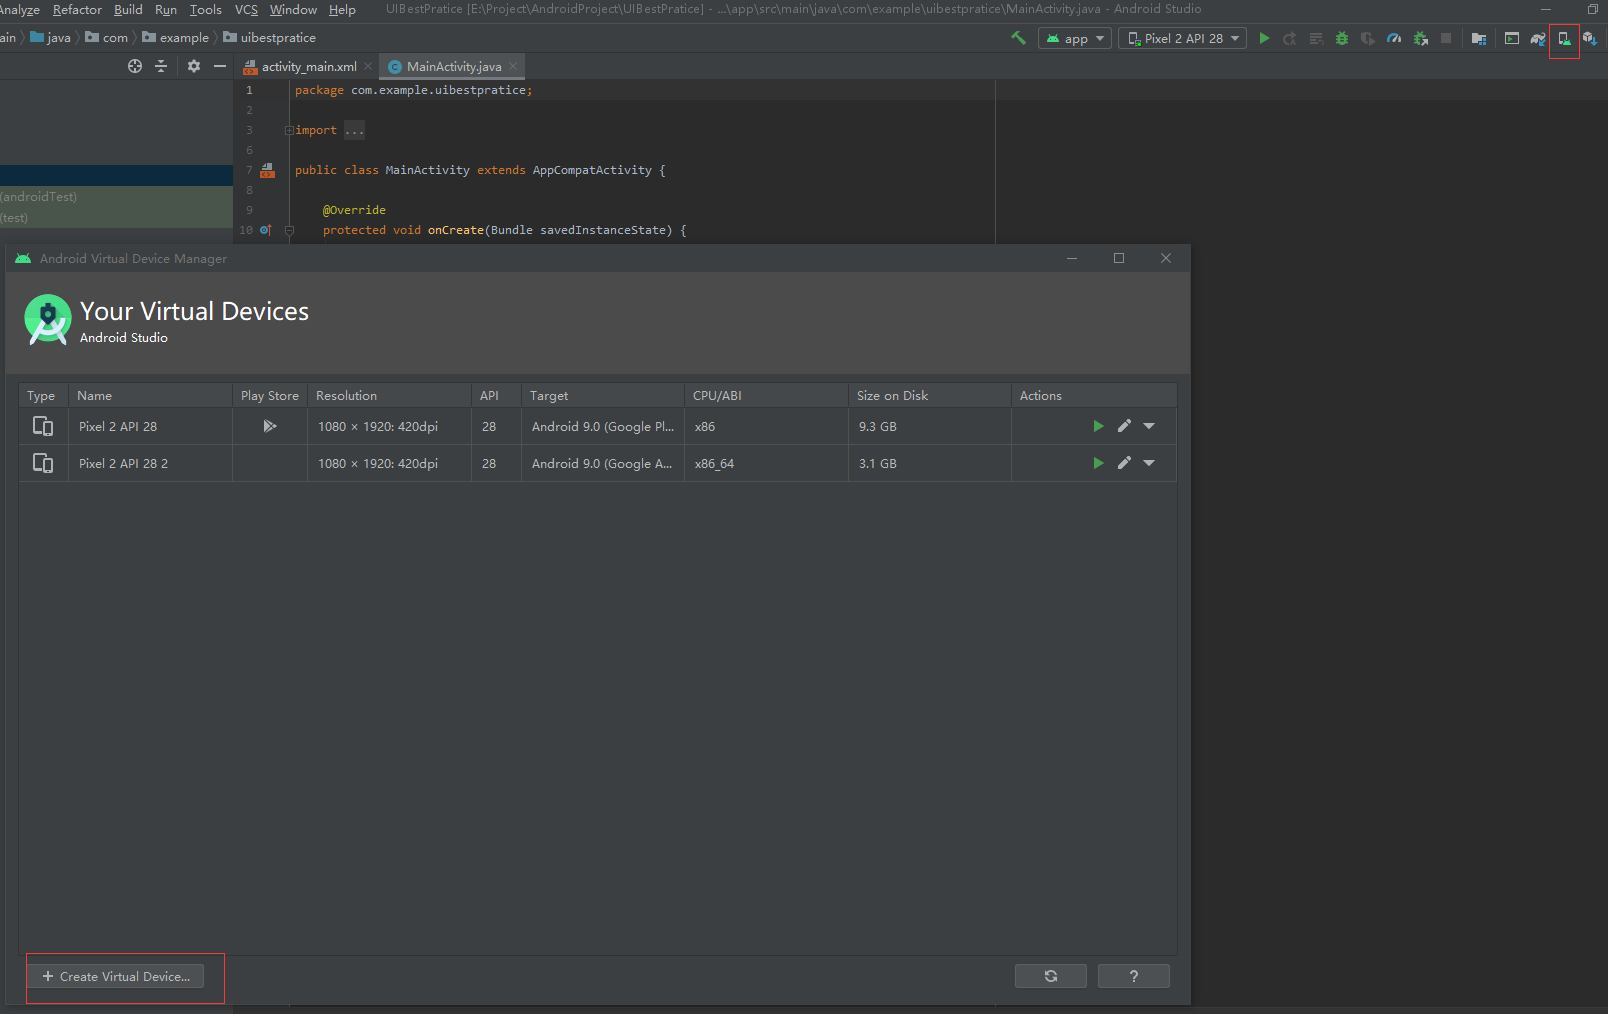Click the console window icon in the toolbar

(1512, 39)
